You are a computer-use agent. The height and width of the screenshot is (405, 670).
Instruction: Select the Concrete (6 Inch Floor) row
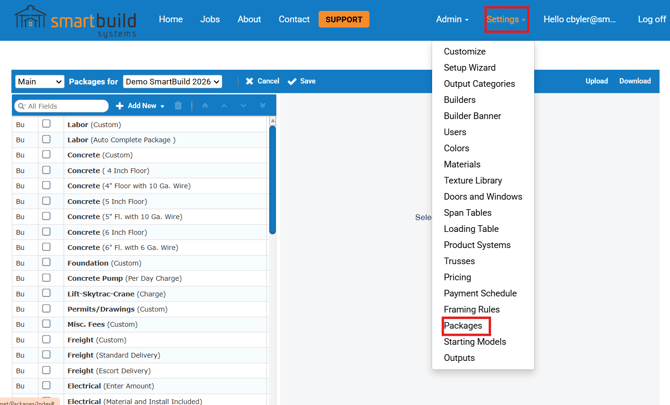pos(140,232)
